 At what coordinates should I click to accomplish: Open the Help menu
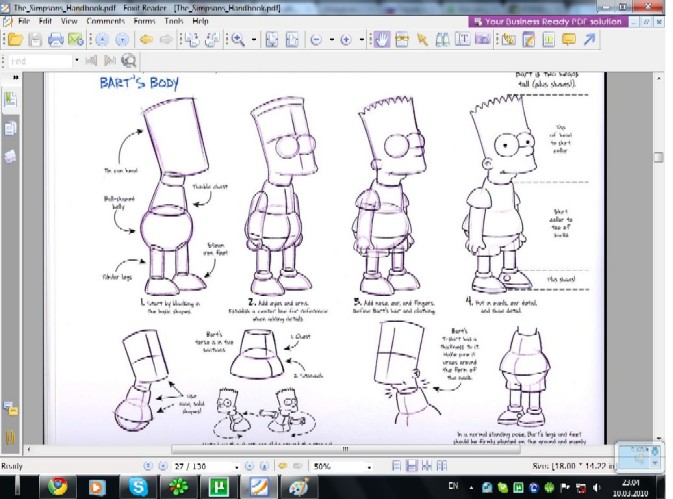point(200,21)
